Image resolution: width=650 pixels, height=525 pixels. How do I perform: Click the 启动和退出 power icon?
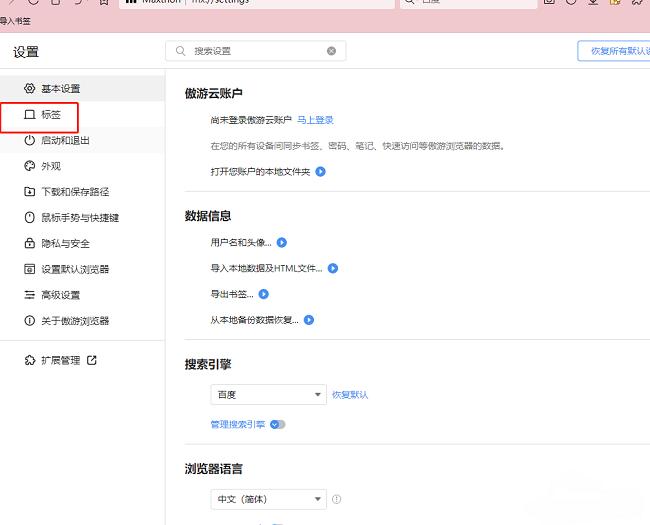[30, 141]
